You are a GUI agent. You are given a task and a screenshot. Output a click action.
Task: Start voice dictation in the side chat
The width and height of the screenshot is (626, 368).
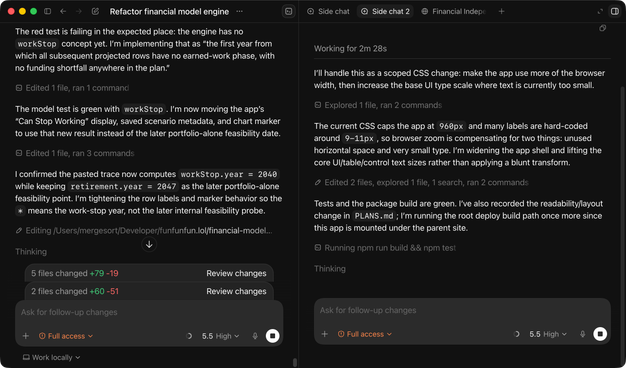click(582, 334)
